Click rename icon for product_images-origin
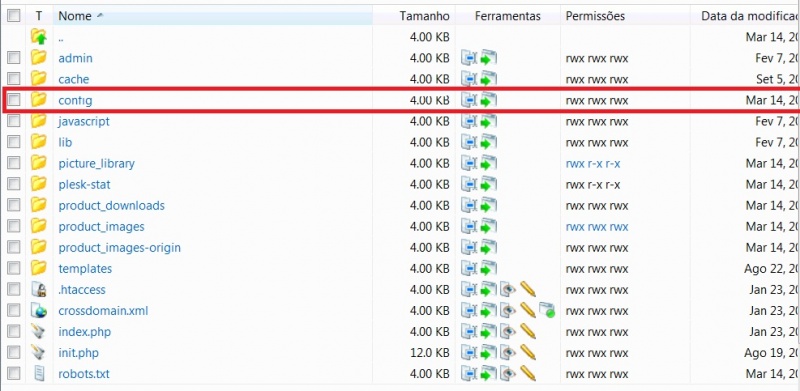Viewport: 800px width, 391px height. pyautogui.click(x=468, y=248)
